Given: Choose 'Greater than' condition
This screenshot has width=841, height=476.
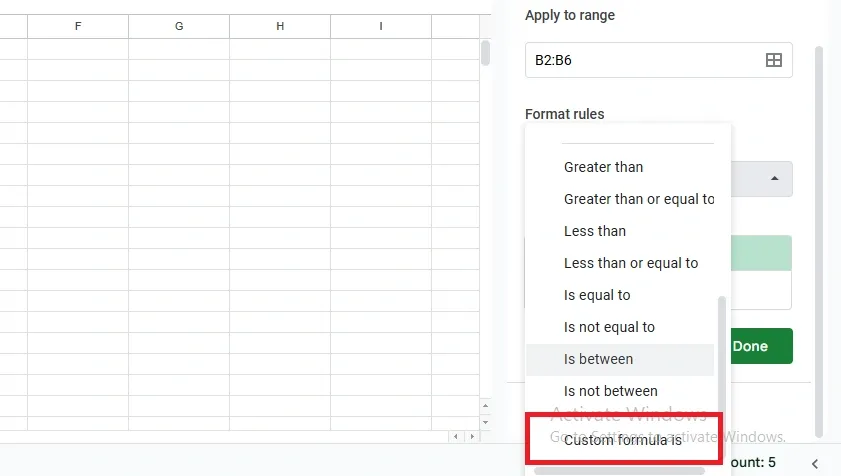Looking at the screenshot, I should [x=603, y=167].
